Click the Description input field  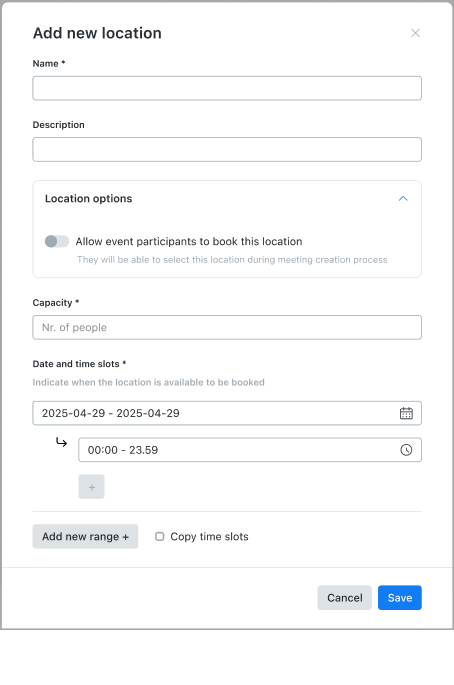227,149
